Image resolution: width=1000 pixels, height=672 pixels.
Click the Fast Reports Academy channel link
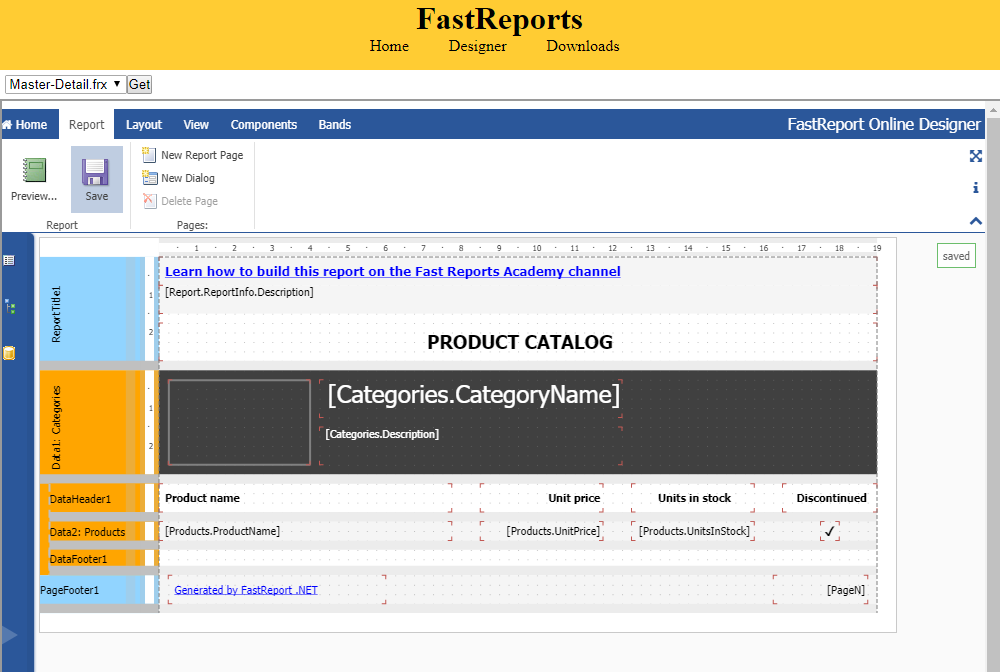(x=392, y=272)
